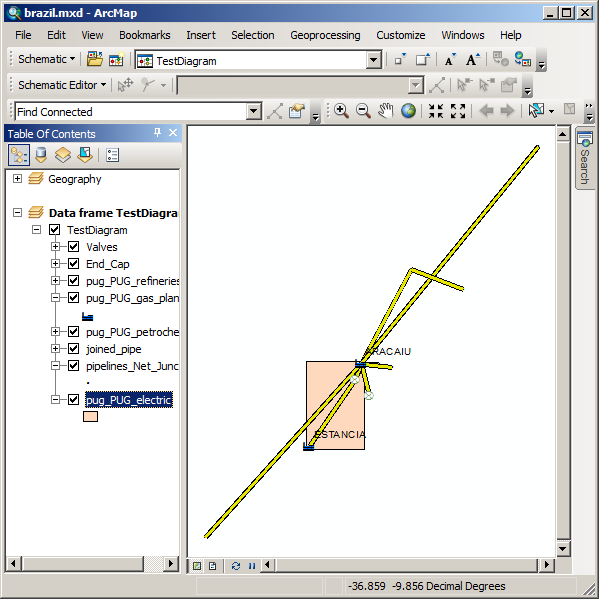Open the Bookmarks menu

click(145, 35)
